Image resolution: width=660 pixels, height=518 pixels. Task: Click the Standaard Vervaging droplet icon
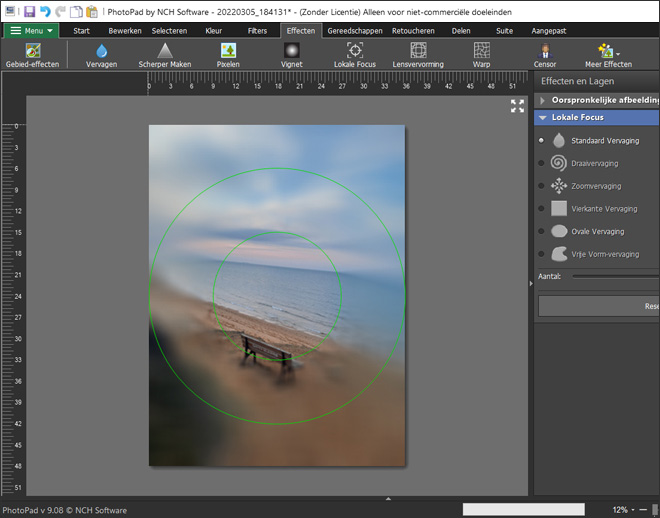pos(559,141)
